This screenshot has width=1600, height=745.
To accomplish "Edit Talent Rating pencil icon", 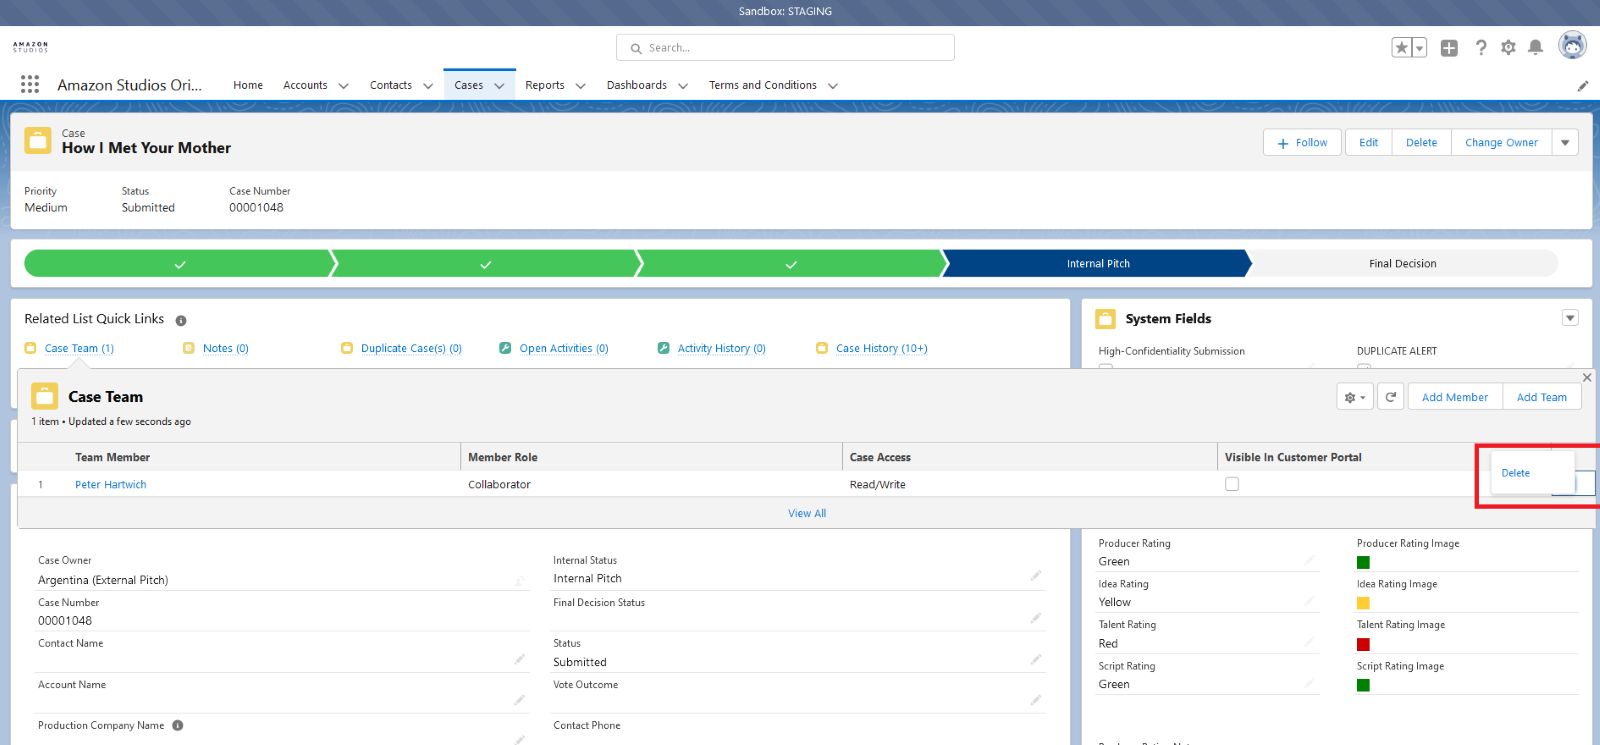I will coord(1309,642).
